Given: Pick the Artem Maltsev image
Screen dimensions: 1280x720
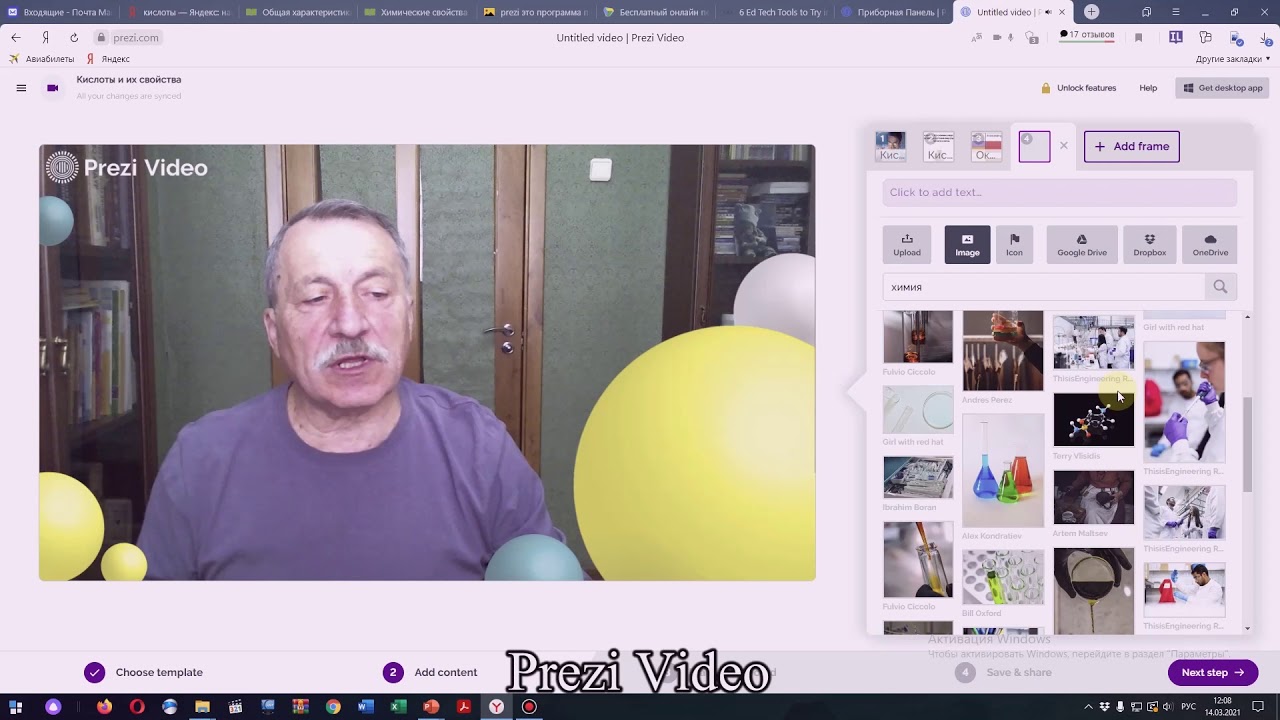Looking at the screenshot, I should 1093,497.
